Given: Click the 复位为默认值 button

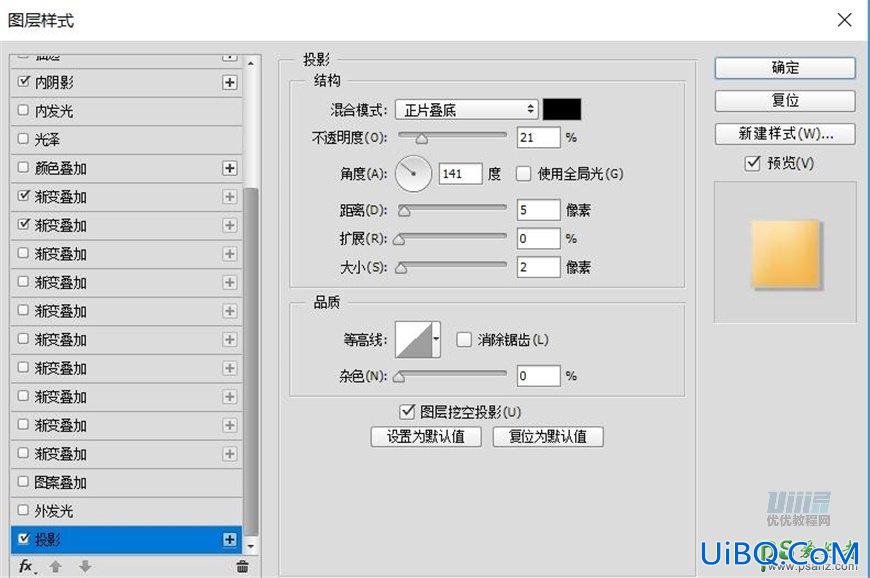Looking at the screenshot, I should pyautogui.click(x=548, y=437).
